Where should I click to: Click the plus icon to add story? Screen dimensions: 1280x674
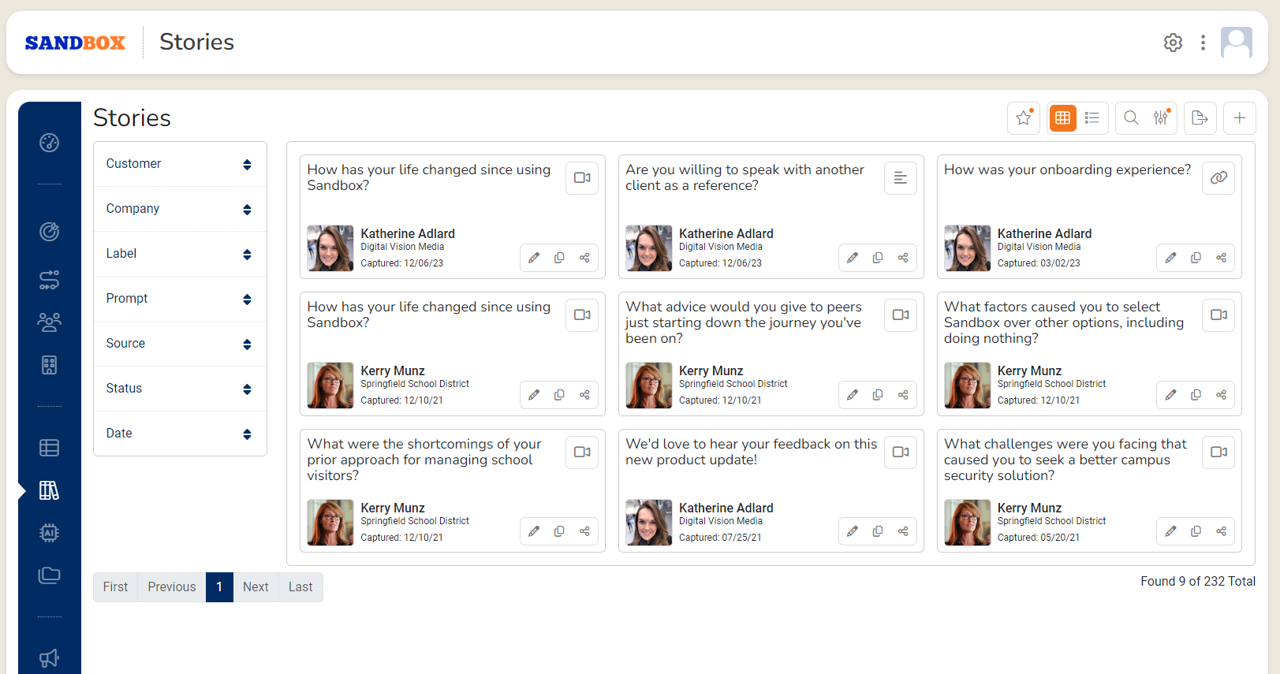tap(1239, 118)
